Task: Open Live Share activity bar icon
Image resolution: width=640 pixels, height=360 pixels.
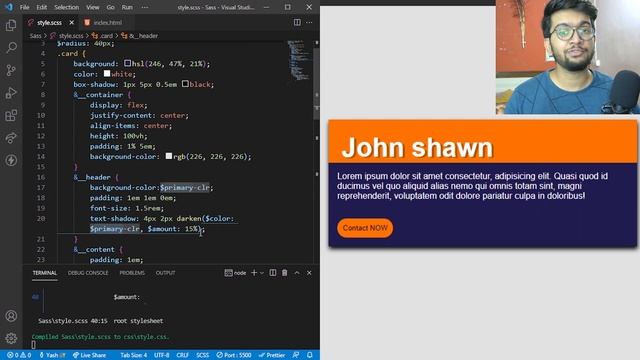Action: pyautogui.click(x=11, y=138)
